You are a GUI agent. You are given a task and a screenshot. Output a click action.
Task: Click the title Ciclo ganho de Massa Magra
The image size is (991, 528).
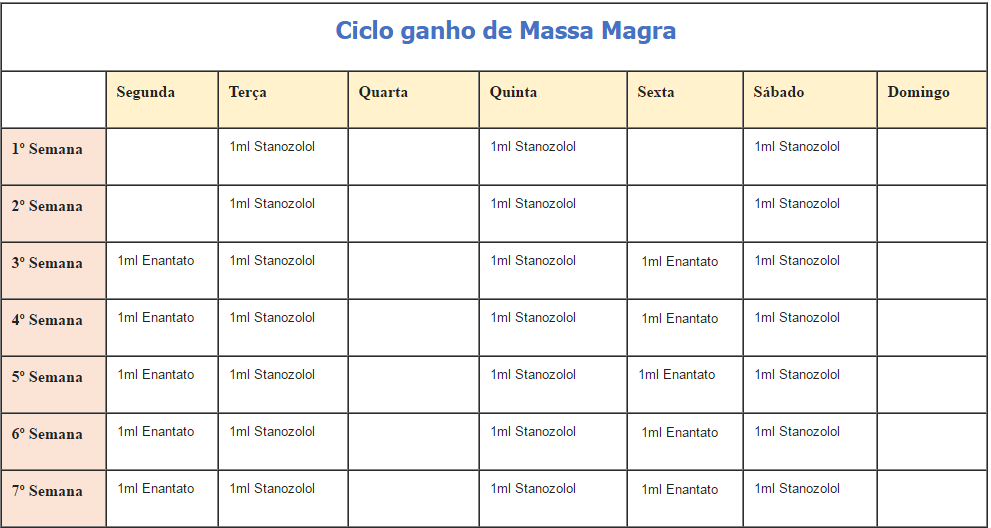click(x=505, y=31)
